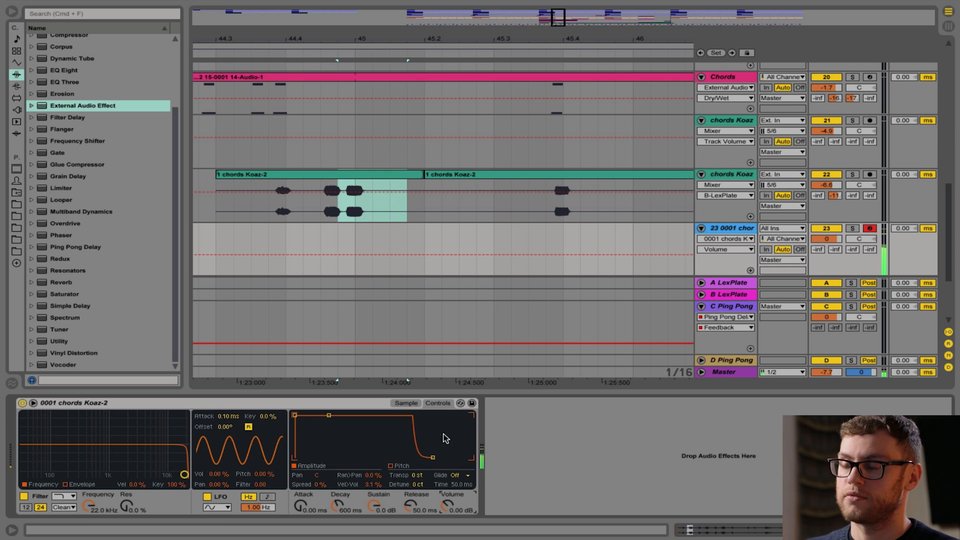Expand the External Audio Effect item
The height and width of the screenshot is (540, 960).
31,105
